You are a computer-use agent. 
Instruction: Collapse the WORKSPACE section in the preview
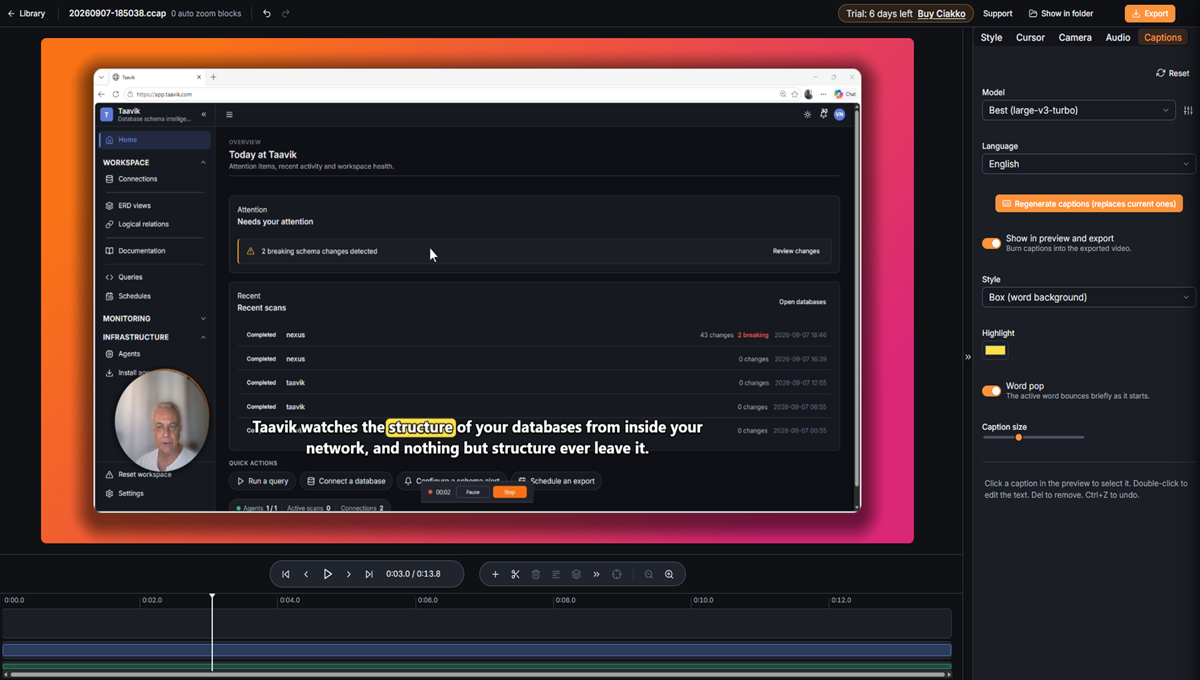[x=203, y=162]
